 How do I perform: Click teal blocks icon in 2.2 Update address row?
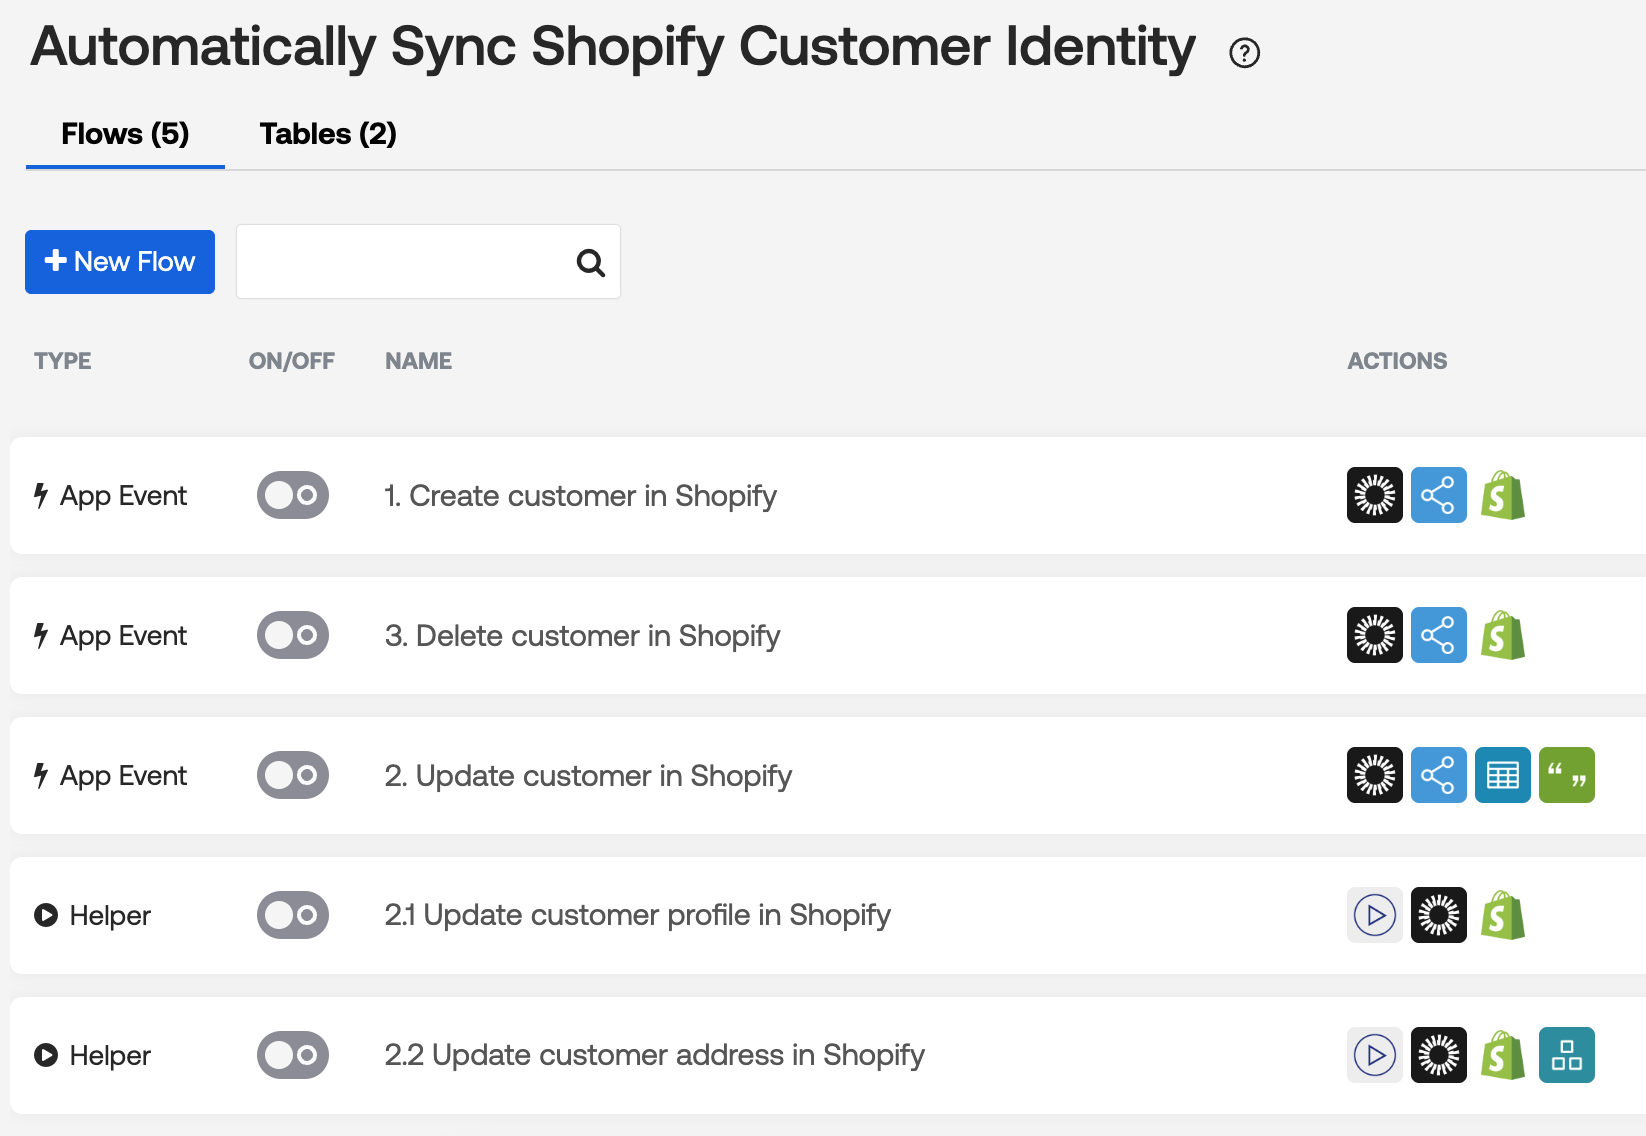(1567, 1055)
